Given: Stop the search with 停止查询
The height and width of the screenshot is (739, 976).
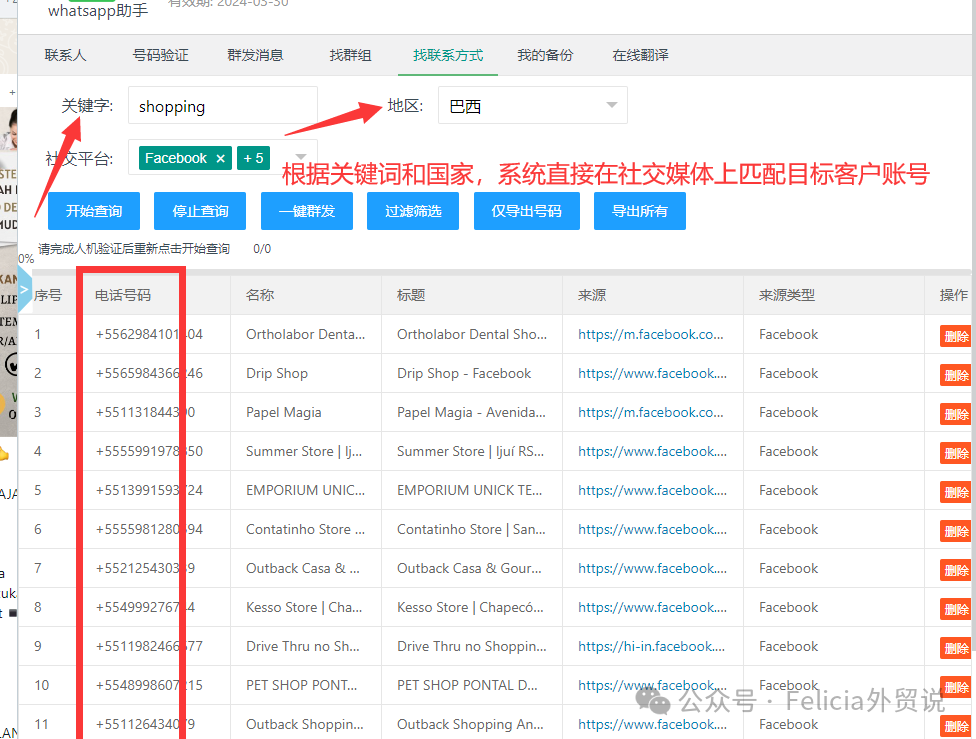Looking at the screenshot, I should (x=200, y=211).
